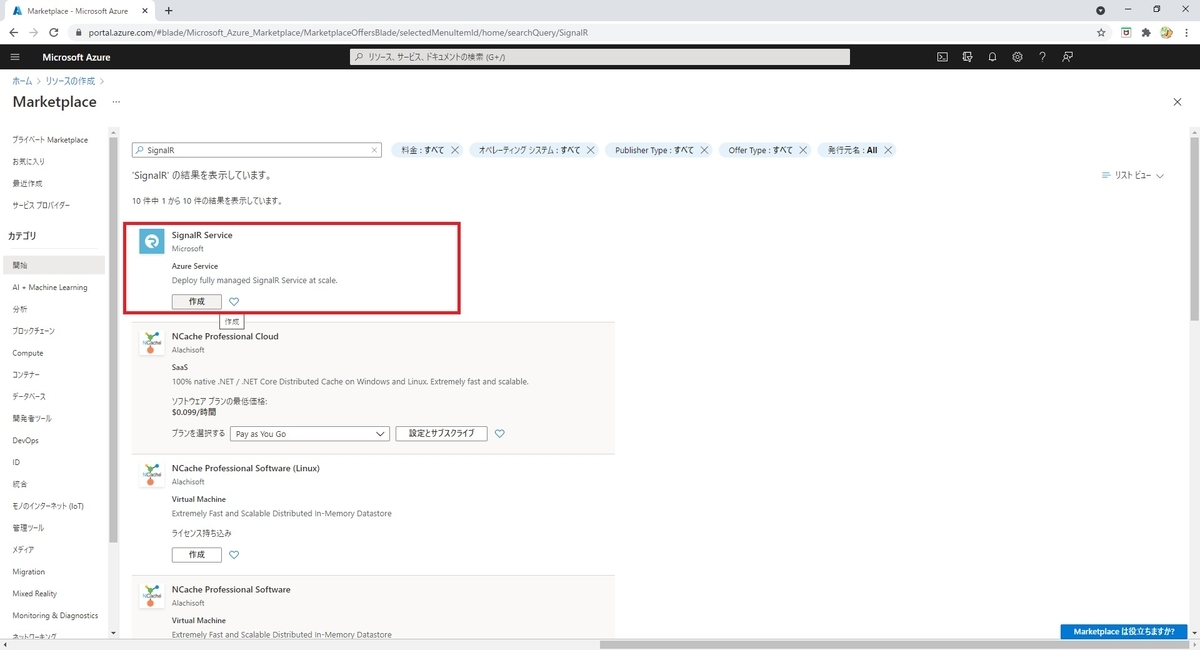Viewport: 1200px width, 650px height.
Task: Remove the Offer Type filter
Action: (803, 150)
